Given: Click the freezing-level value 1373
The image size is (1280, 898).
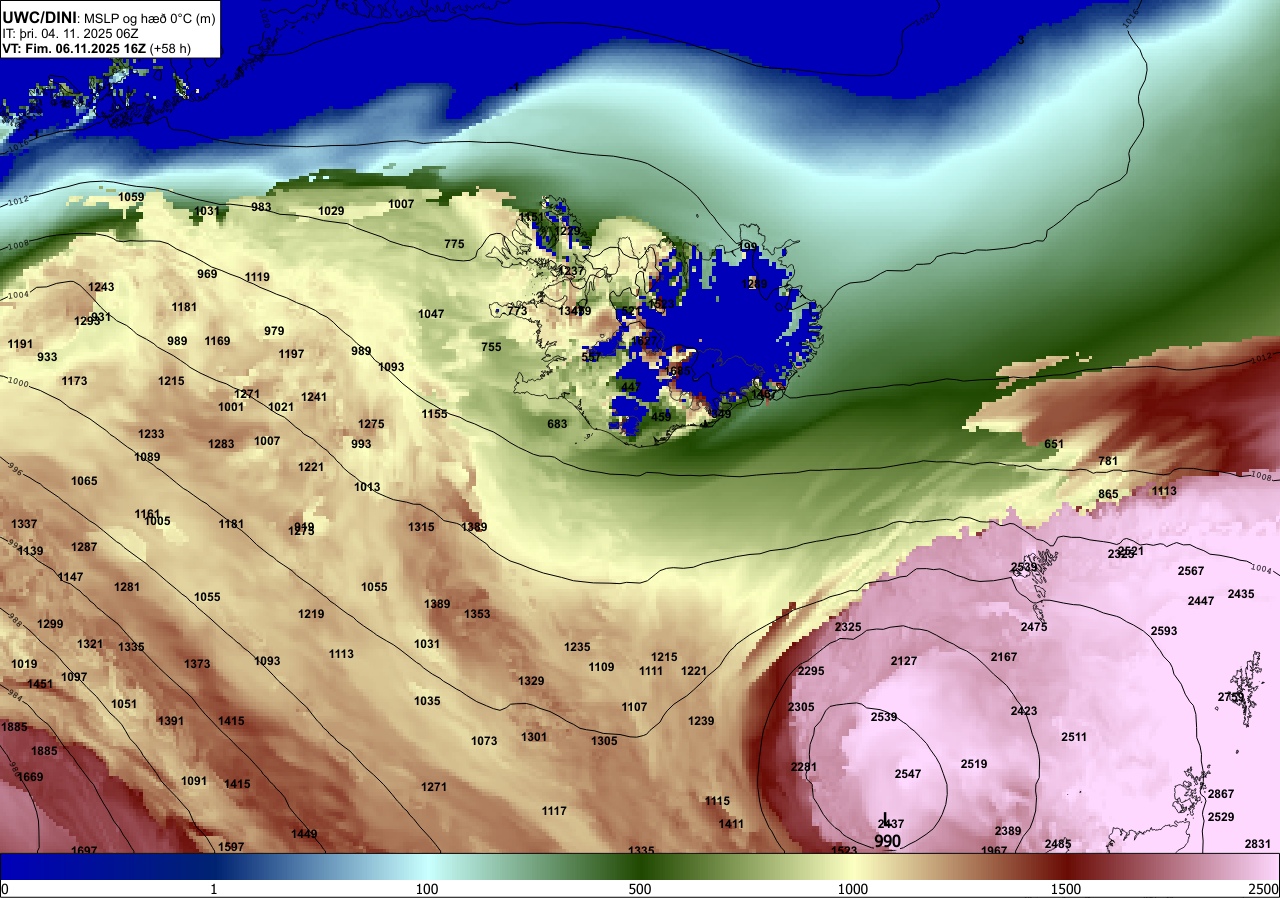Looking at the screenshot, I should click(x=197, y=664).
